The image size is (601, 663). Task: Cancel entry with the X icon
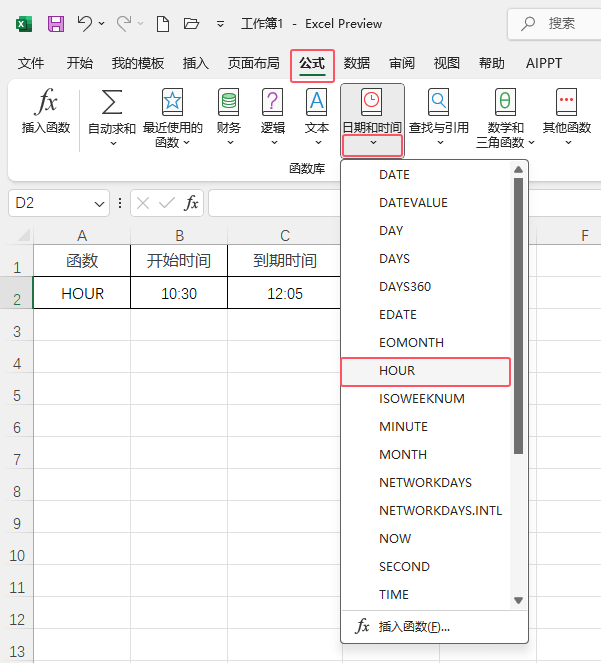click(143, 203)
